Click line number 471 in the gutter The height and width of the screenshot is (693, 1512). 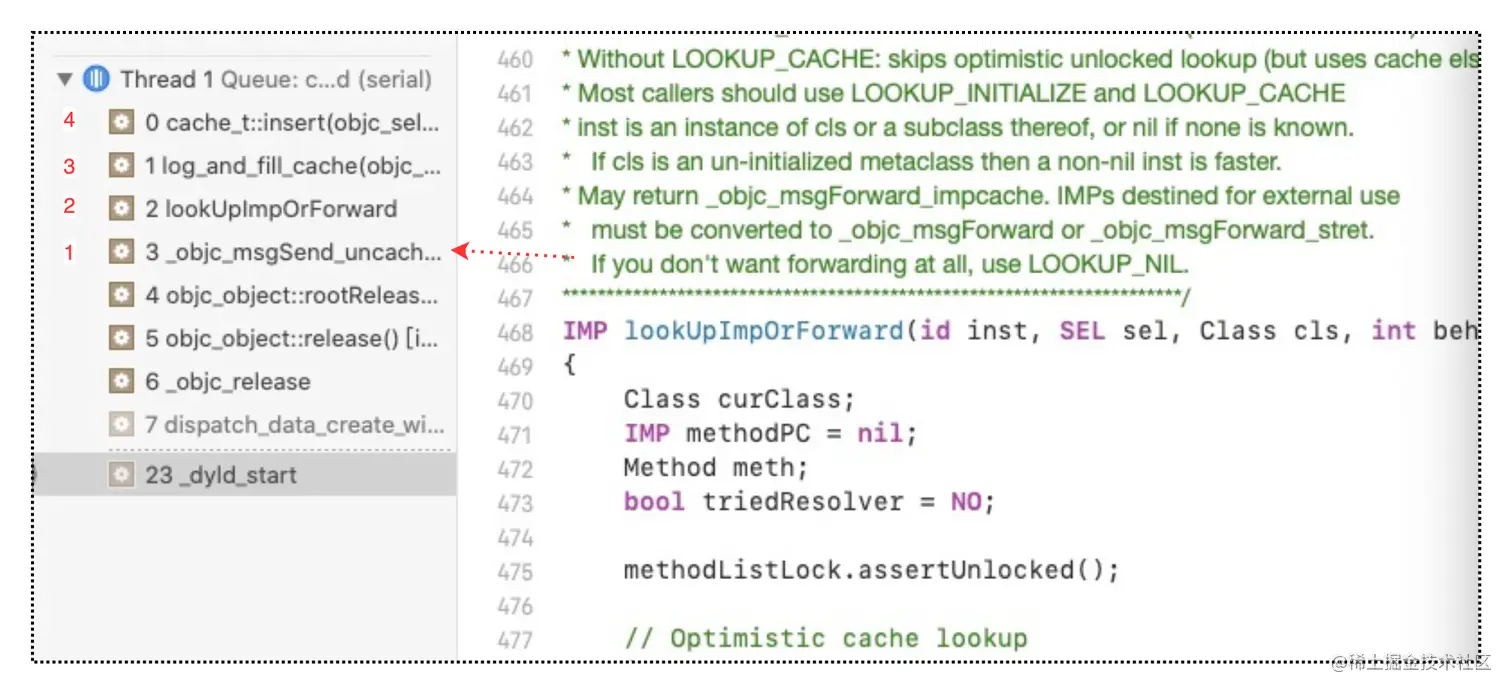515,434
